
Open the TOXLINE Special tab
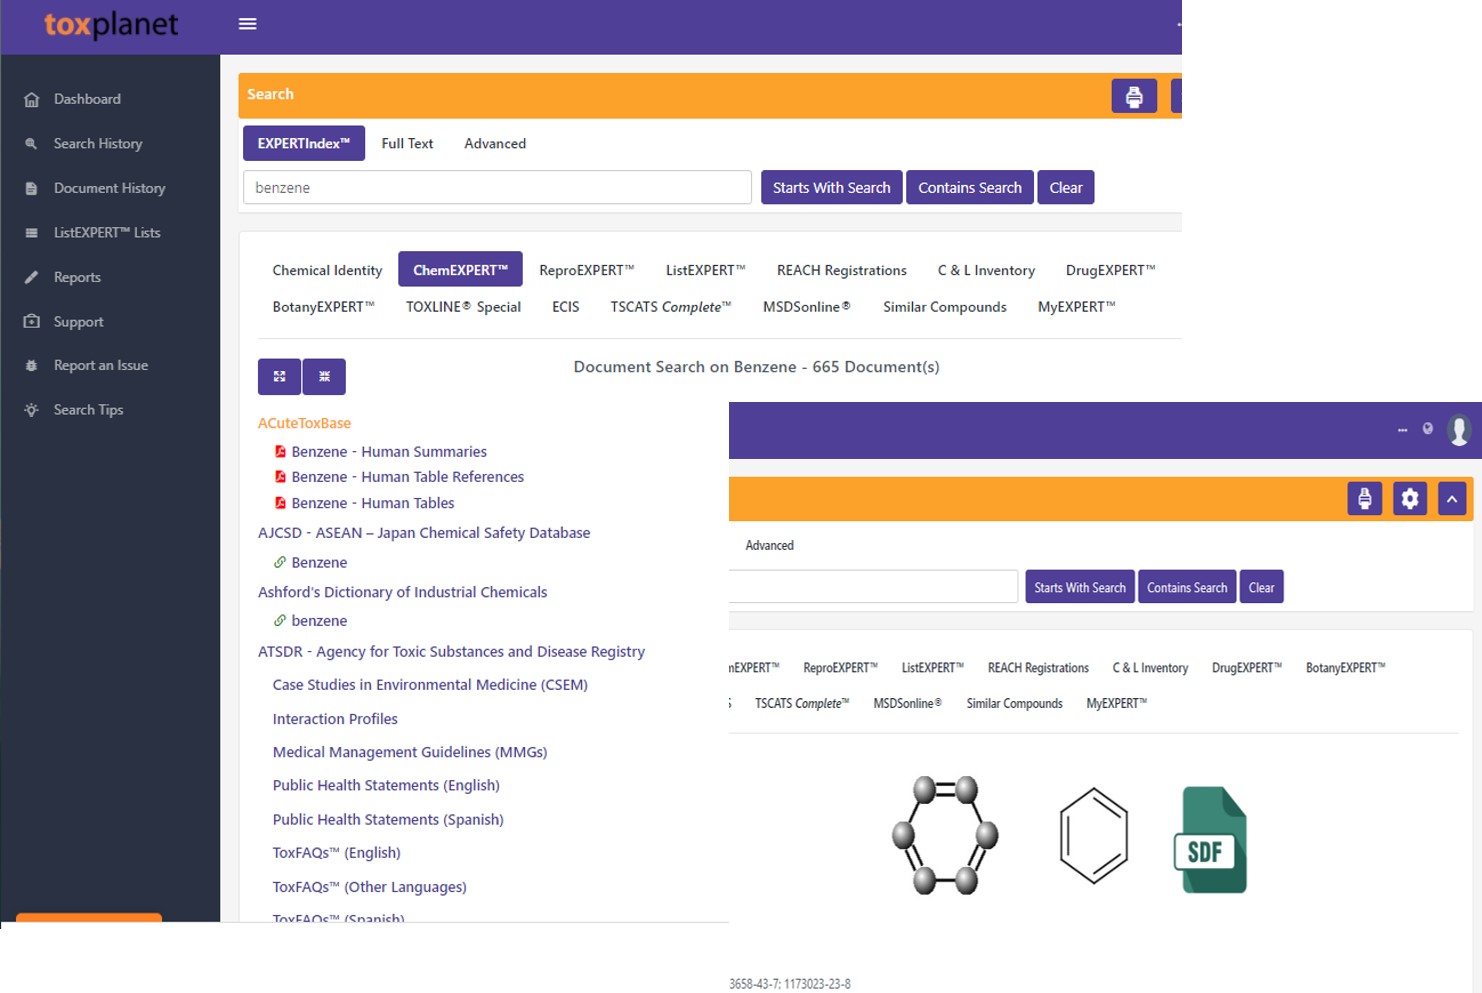tap(463, 307)
